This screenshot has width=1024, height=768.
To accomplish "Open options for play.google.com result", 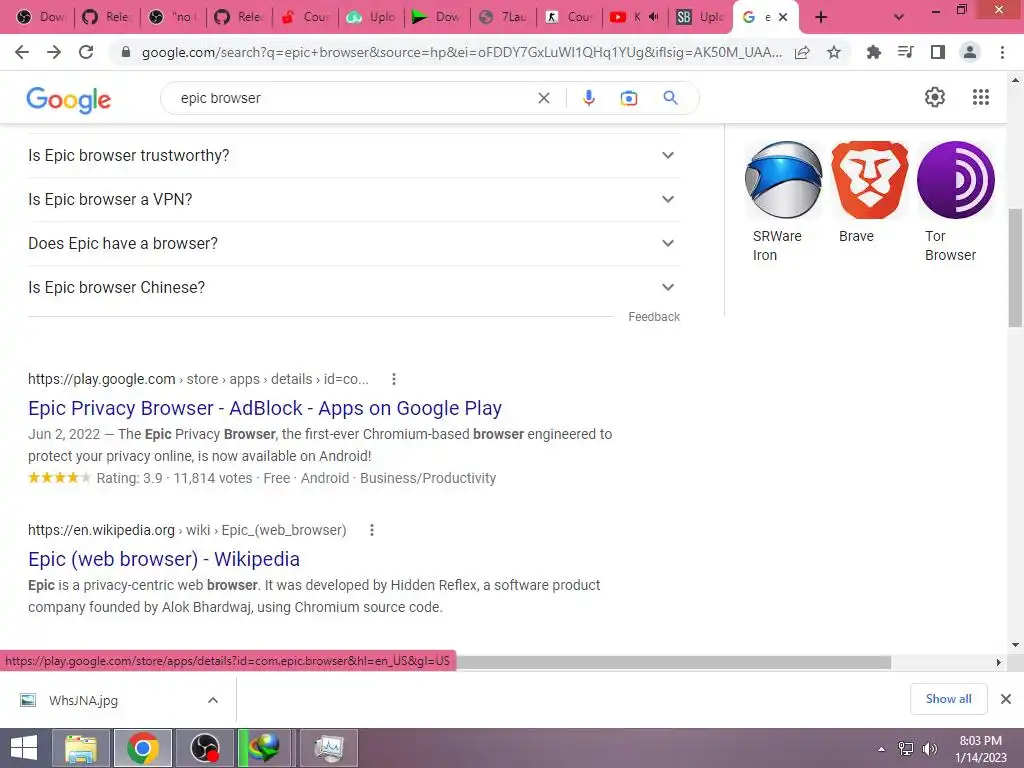I will click(x=394, y=379).
